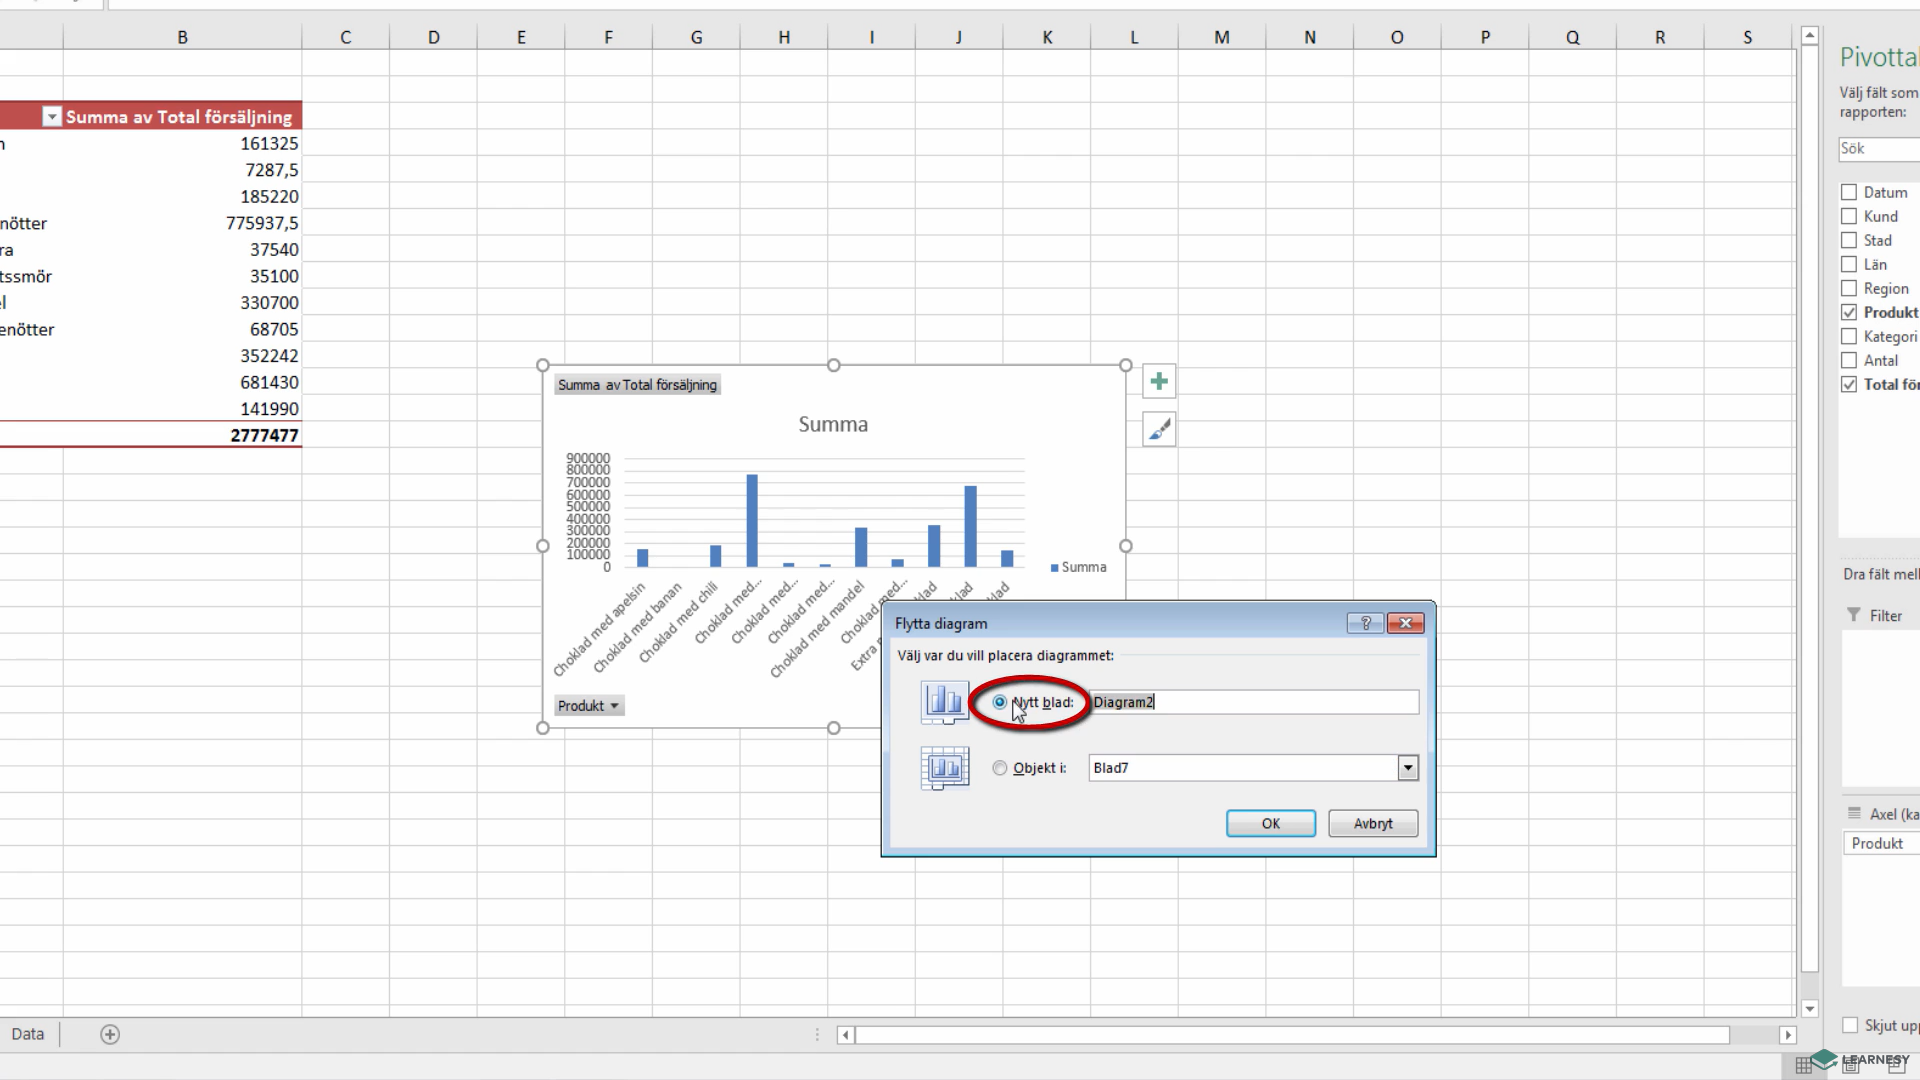Check the Antal field
This screenshot has height=1080, width=1920.
(1849, 360)
